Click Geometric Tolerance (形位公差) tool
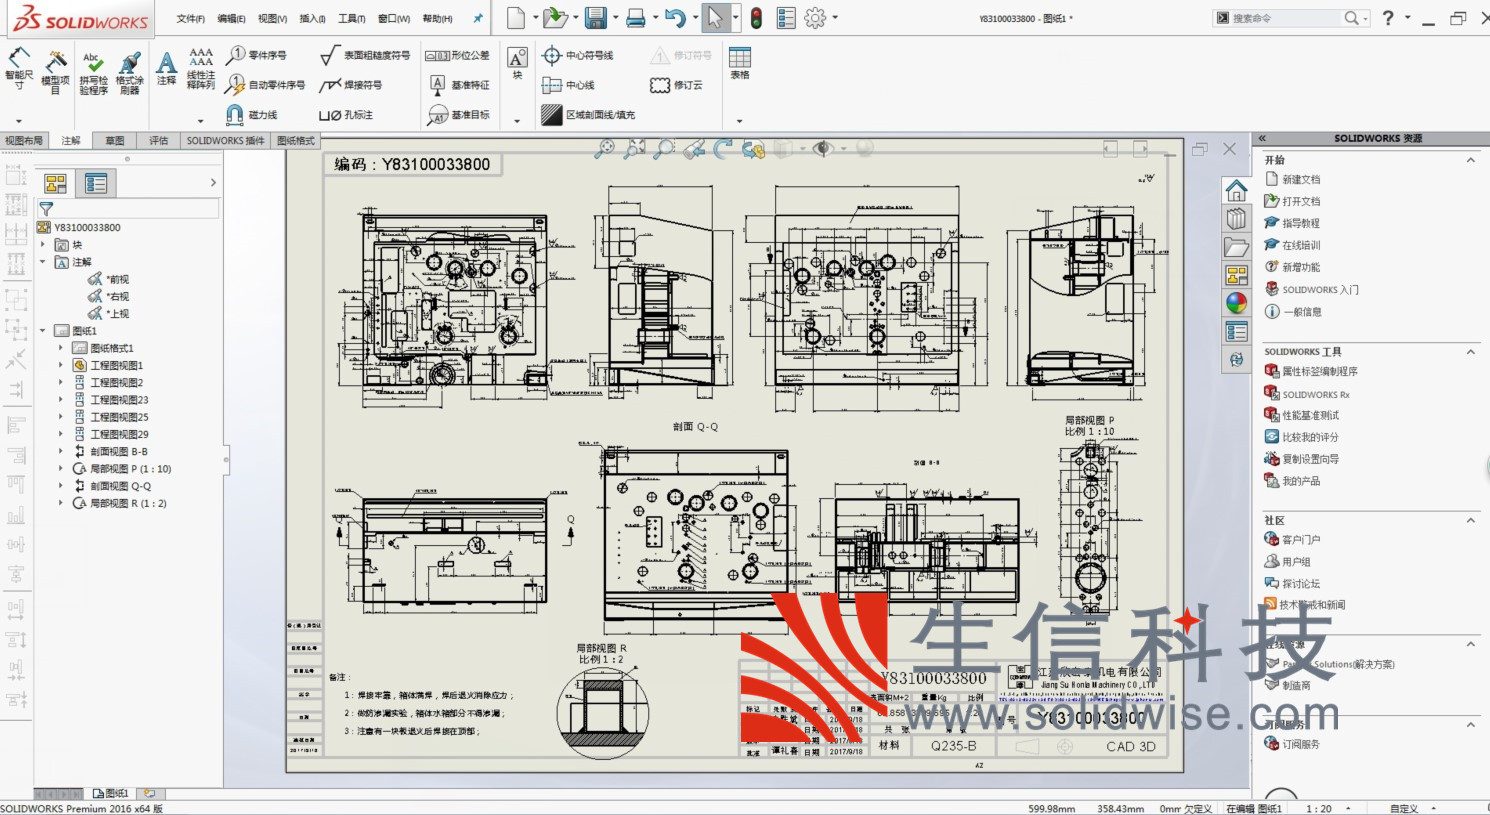The height and width of the screenshot is (815, 1490). [458, 55]
